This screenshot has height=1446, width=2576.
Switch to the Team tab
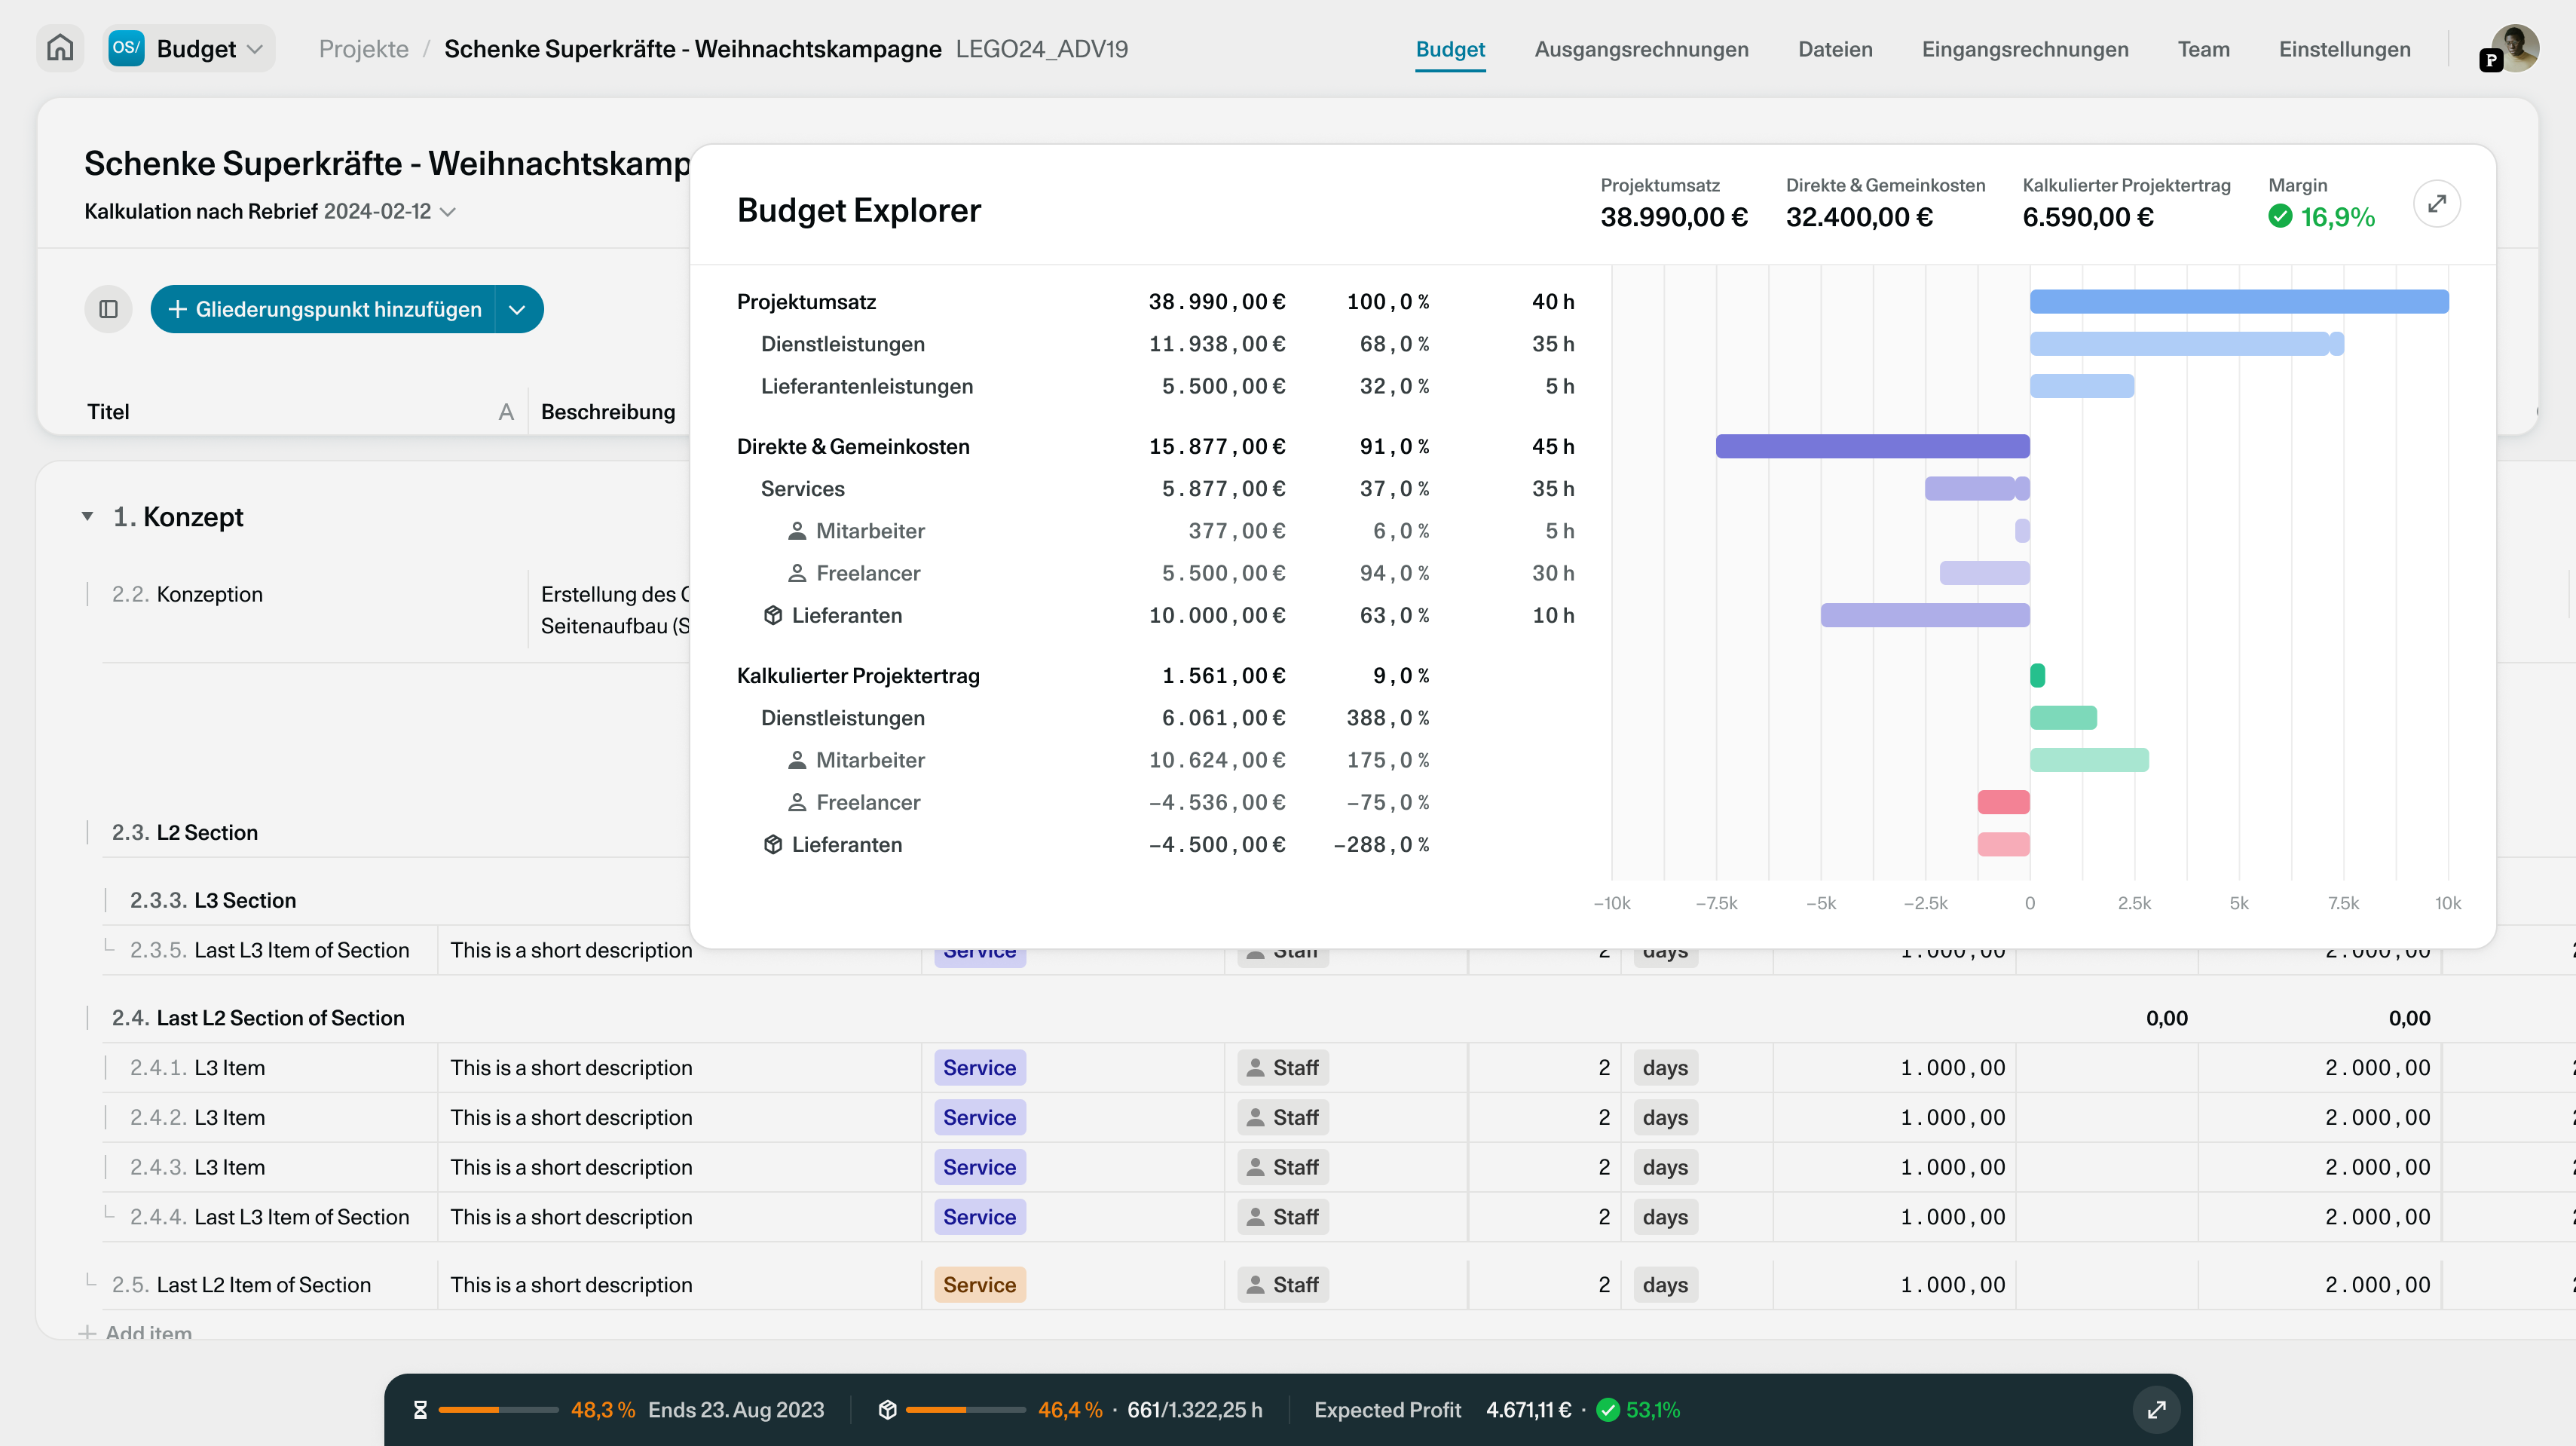(x=2204, y=49)
